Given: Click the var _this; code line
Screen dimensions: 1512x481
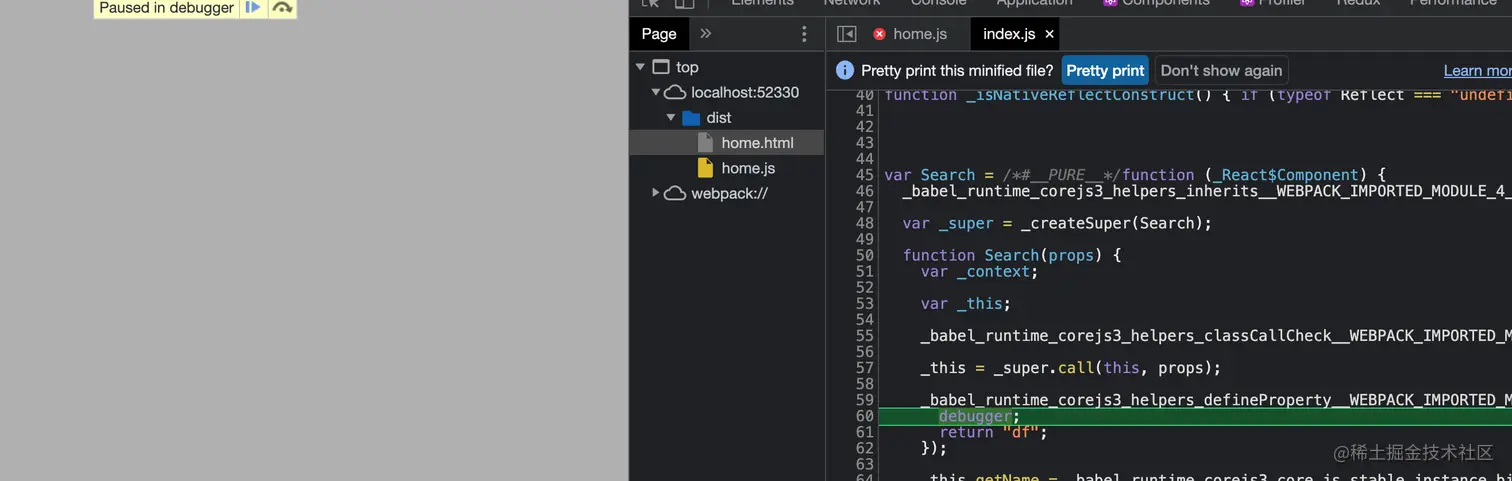Looking at the screenshot, I should [x=966, y=303].
